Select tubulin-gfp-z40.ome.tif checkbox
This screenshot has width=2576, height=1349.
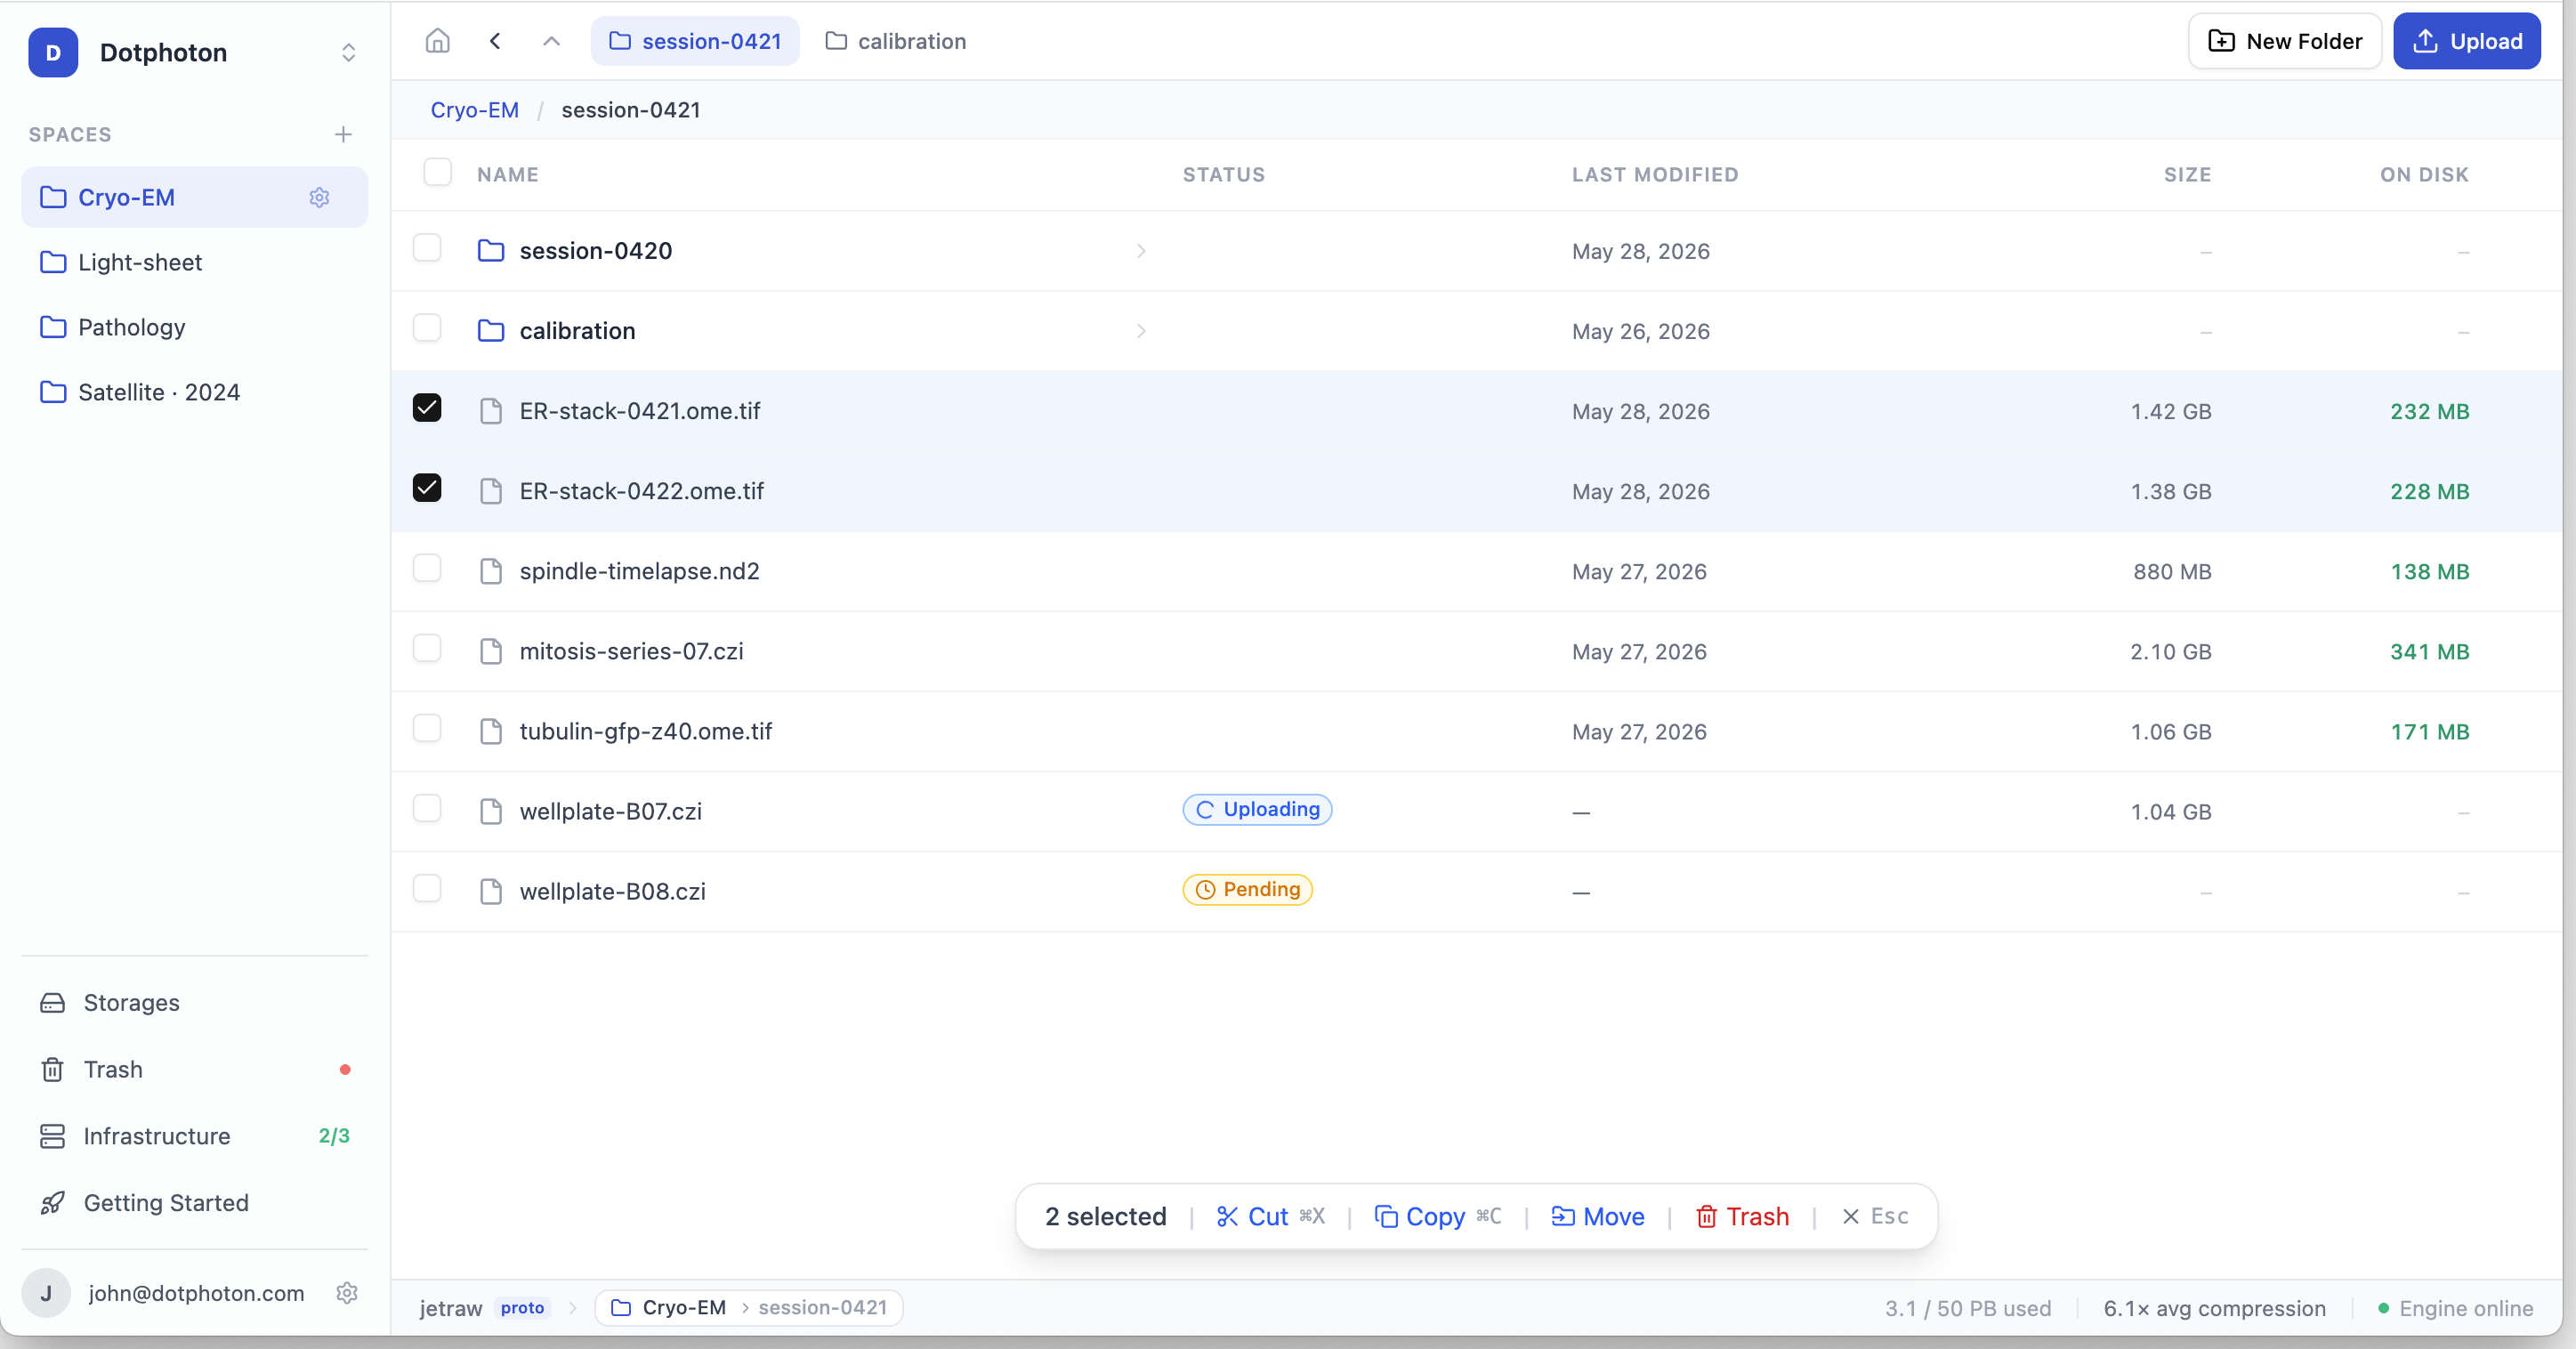pos(427,728)
